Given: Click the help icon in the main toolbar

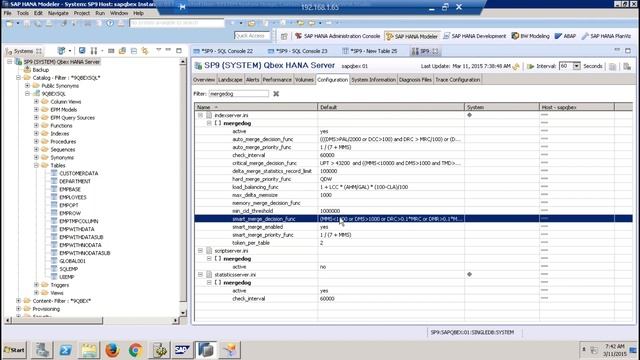Looking at the screenshot, I should pyautogui.click(x=109, y=23).
